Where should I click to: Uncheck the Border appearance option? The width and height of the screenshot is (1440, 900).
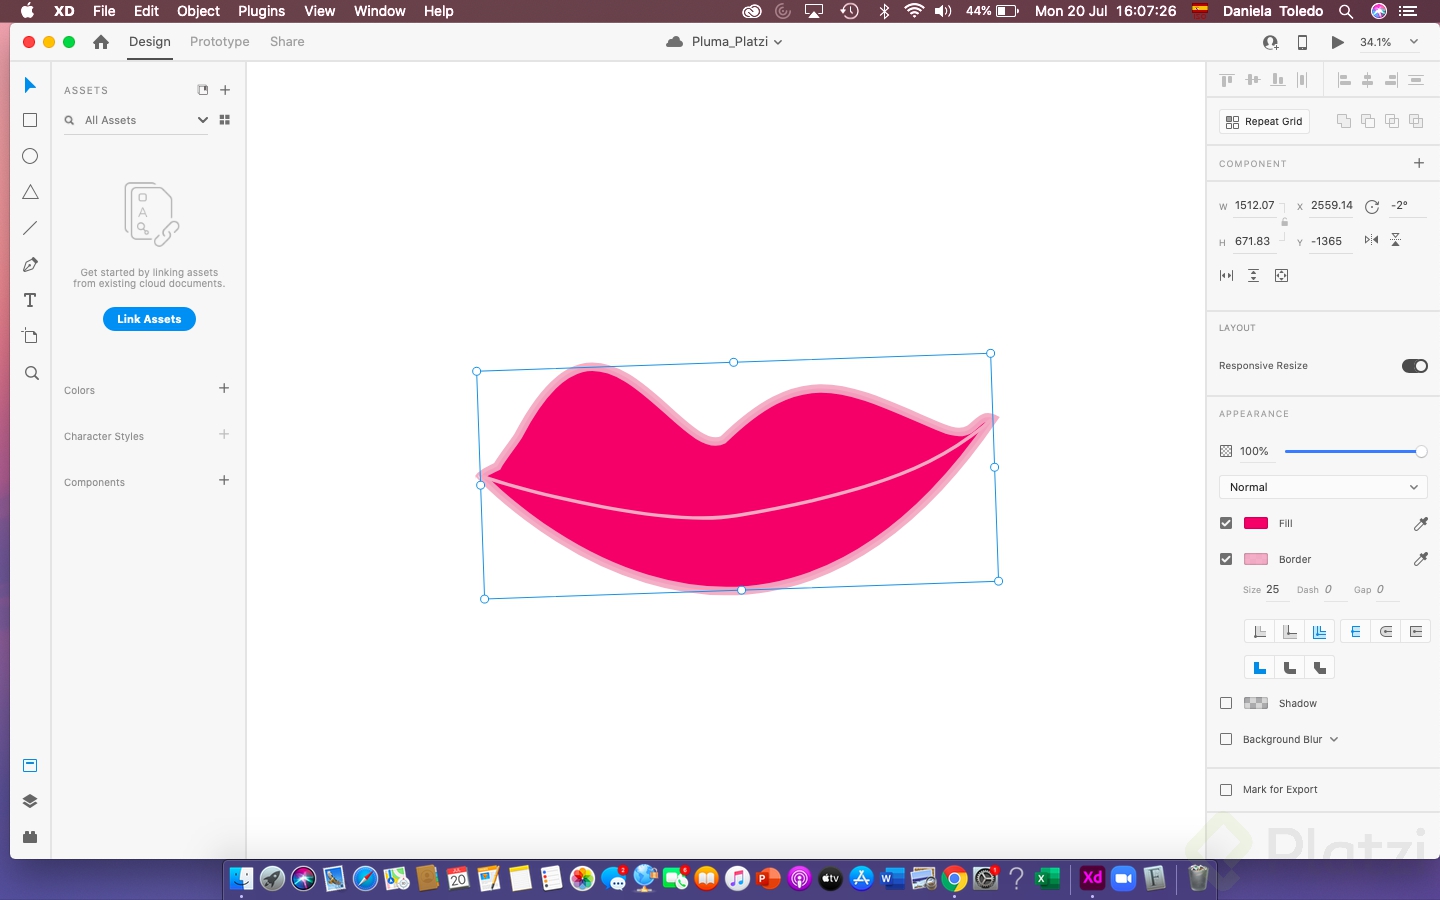pyautogui.click(x=1226, y=559)
